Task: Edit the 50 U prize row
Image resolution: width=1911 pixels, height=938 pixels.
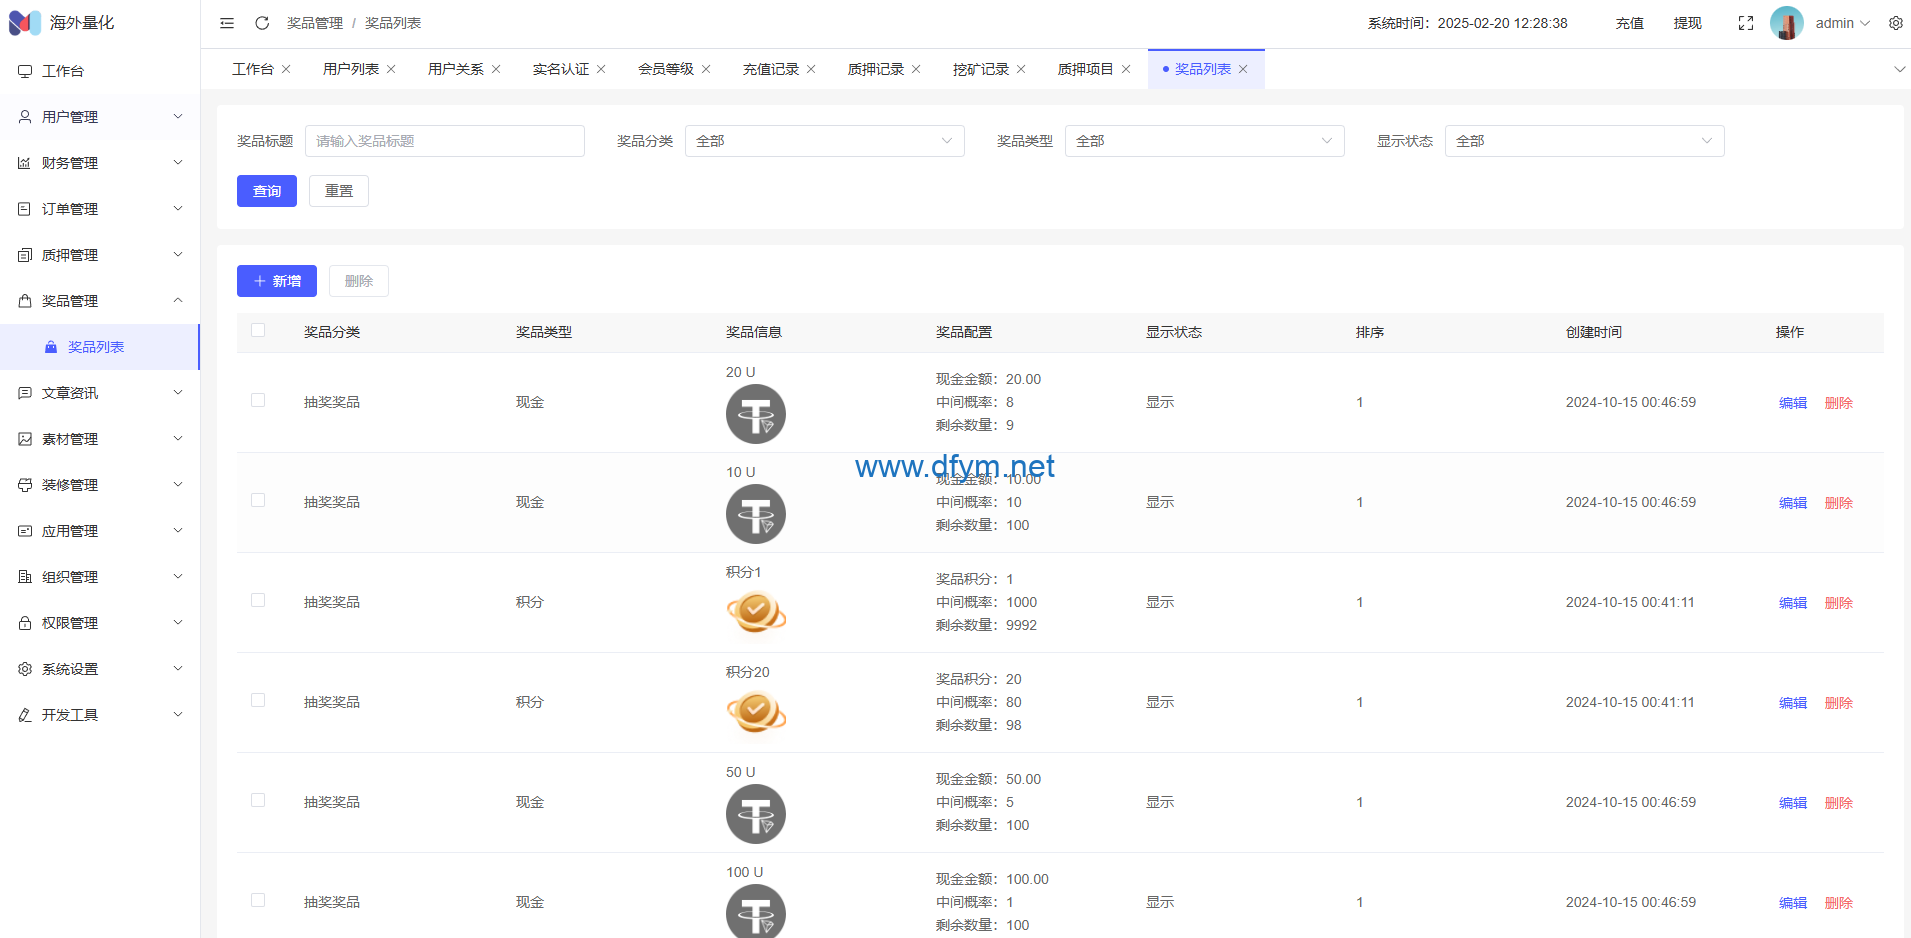Action: point(1793,803)
